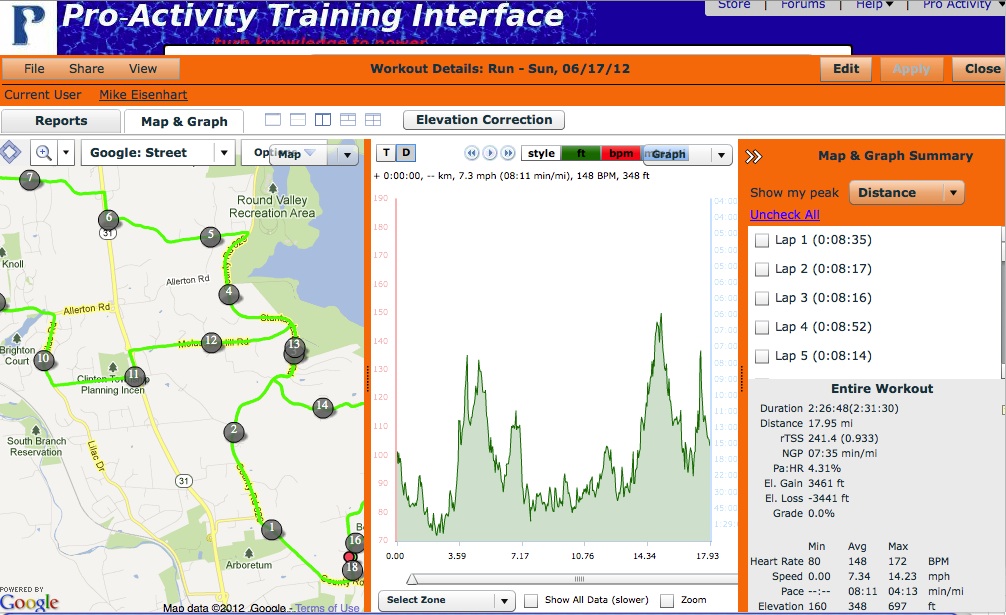Check the Lap 5 checkbox
The height and width of the screenshot is (615, 1006).
pos(762,356)
